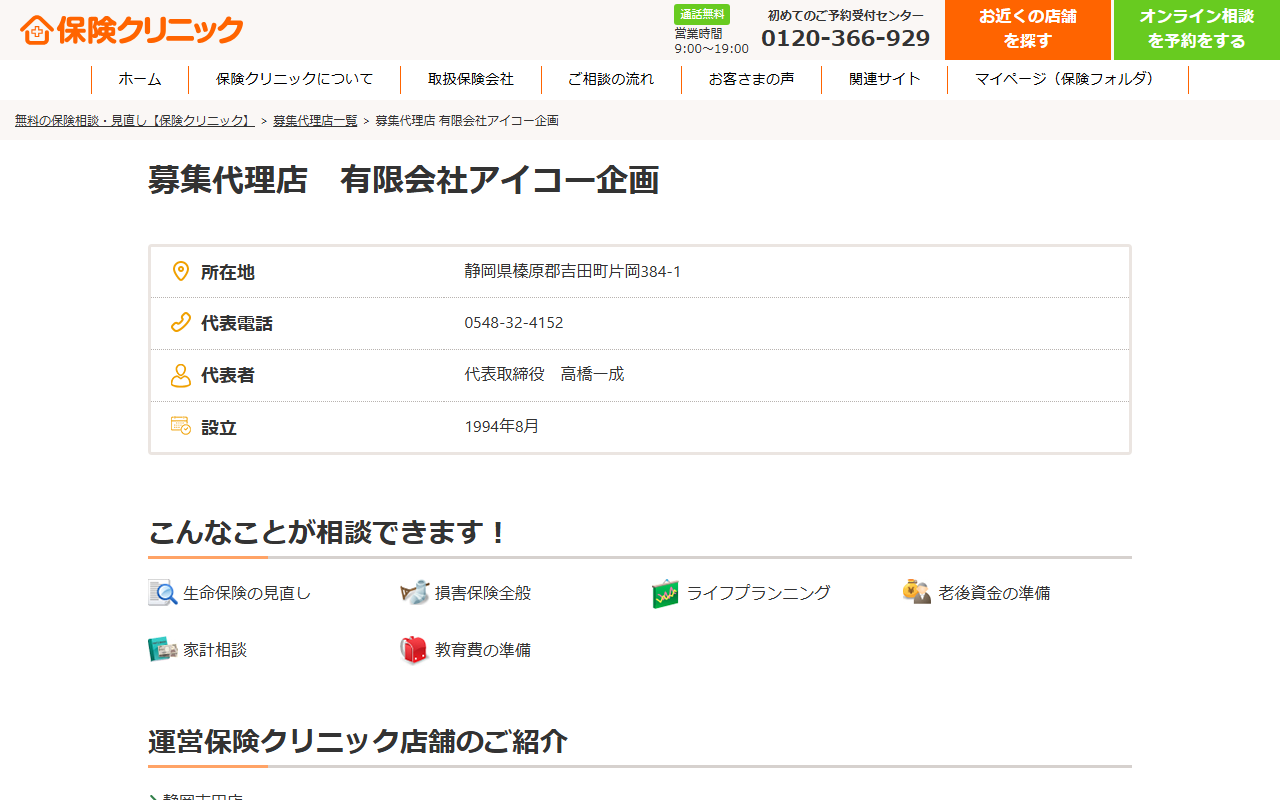Click the magnifier icon for 生命保険の見直し
Image resolution: width=1280 pixels, height=800 pixels.
163,593
